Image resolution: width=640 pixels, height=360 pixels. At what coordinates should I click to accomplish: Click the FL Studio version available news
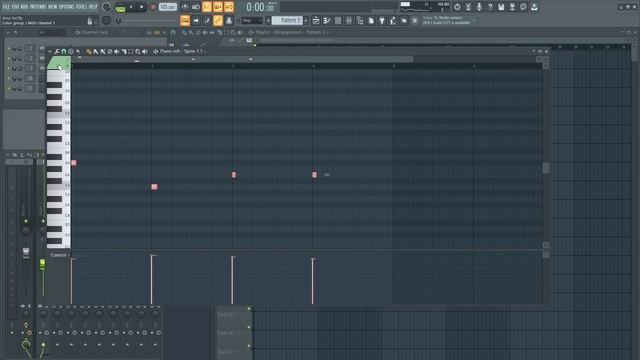446,20
